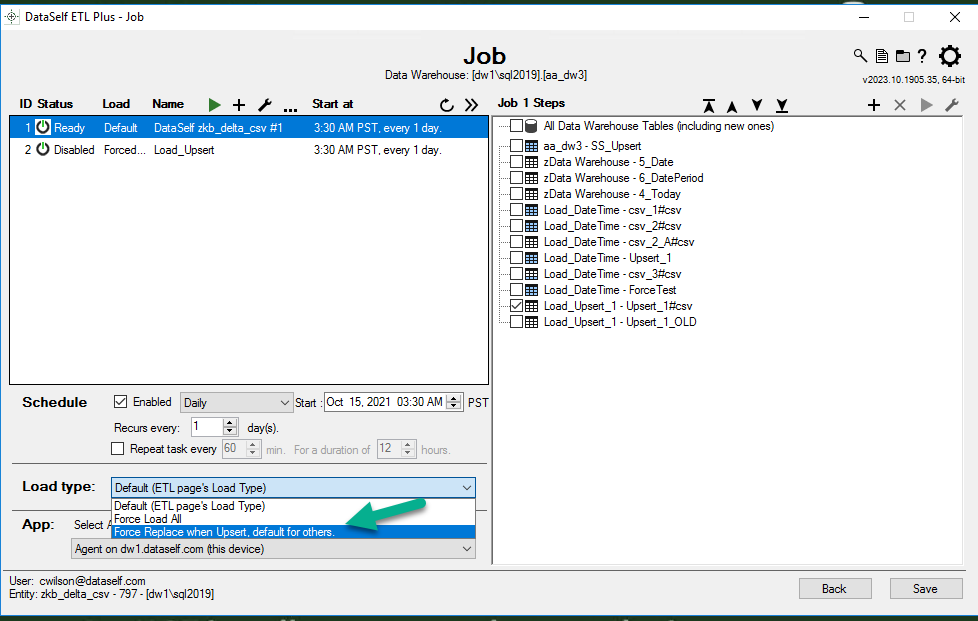Check All Data Warehouse Tables checkbox
Screen dimensions: 978x621
pyautogui.click(x=517, y=126)
